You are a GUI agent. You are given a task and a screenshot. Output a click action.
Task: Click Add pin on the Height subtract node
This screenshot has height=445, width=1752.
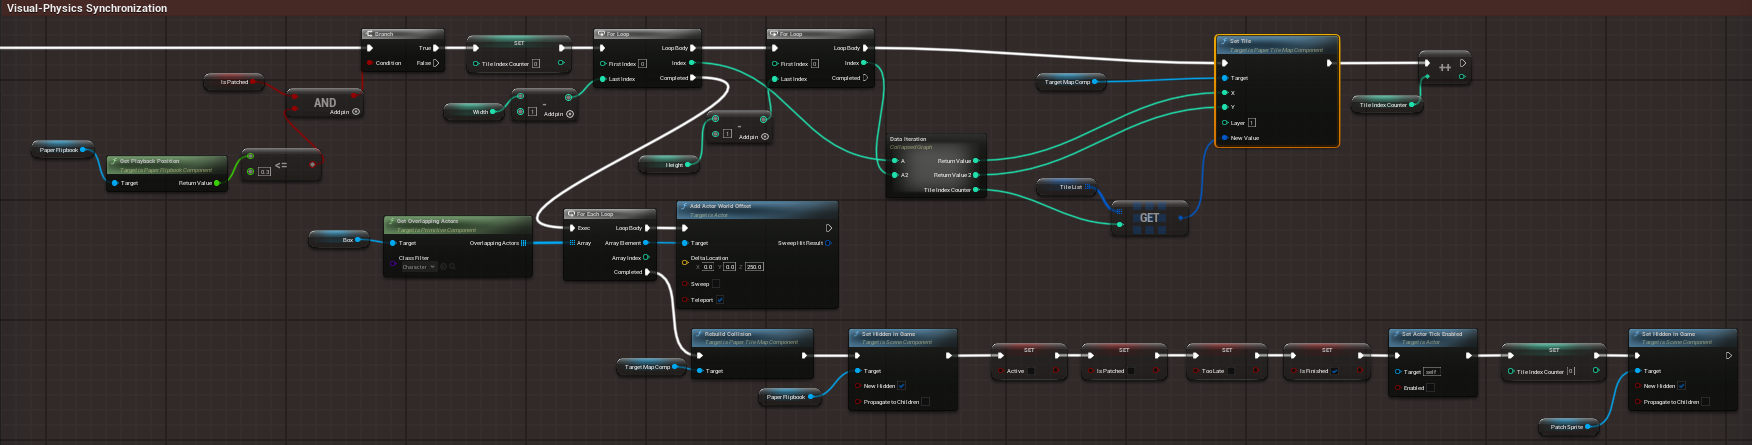(x=753, y=137)
